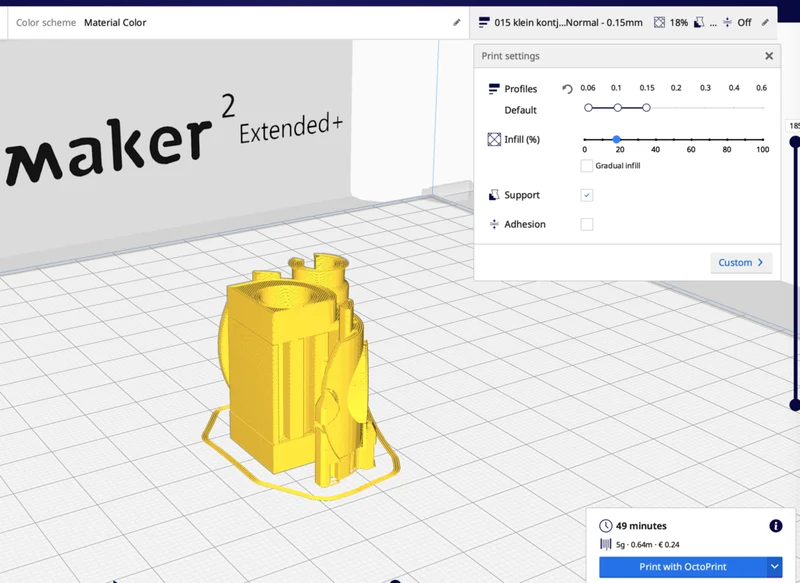Expand Print with OctoPrint dropdown arrow

tap(774, 567)
